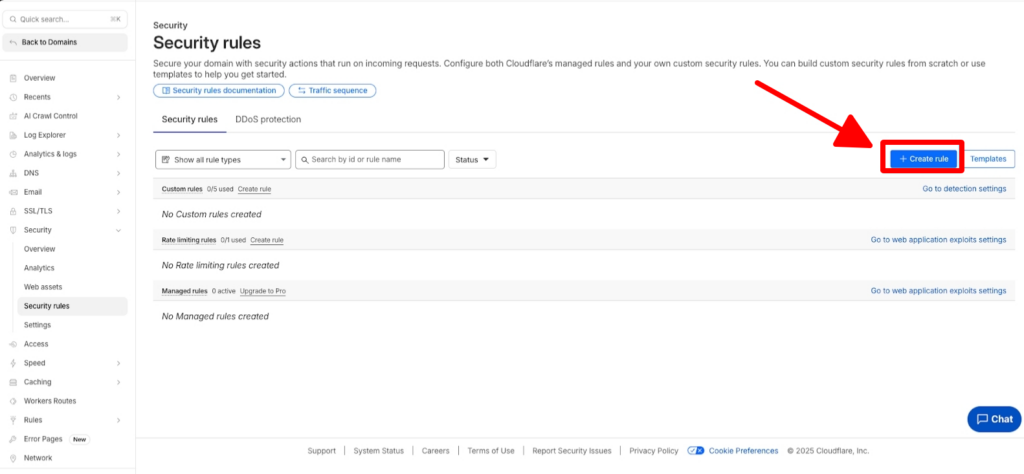1024x474 pixels.
Task: Open Security Overview submenu item
Action: pyautogui.click(x=40, y=249)
